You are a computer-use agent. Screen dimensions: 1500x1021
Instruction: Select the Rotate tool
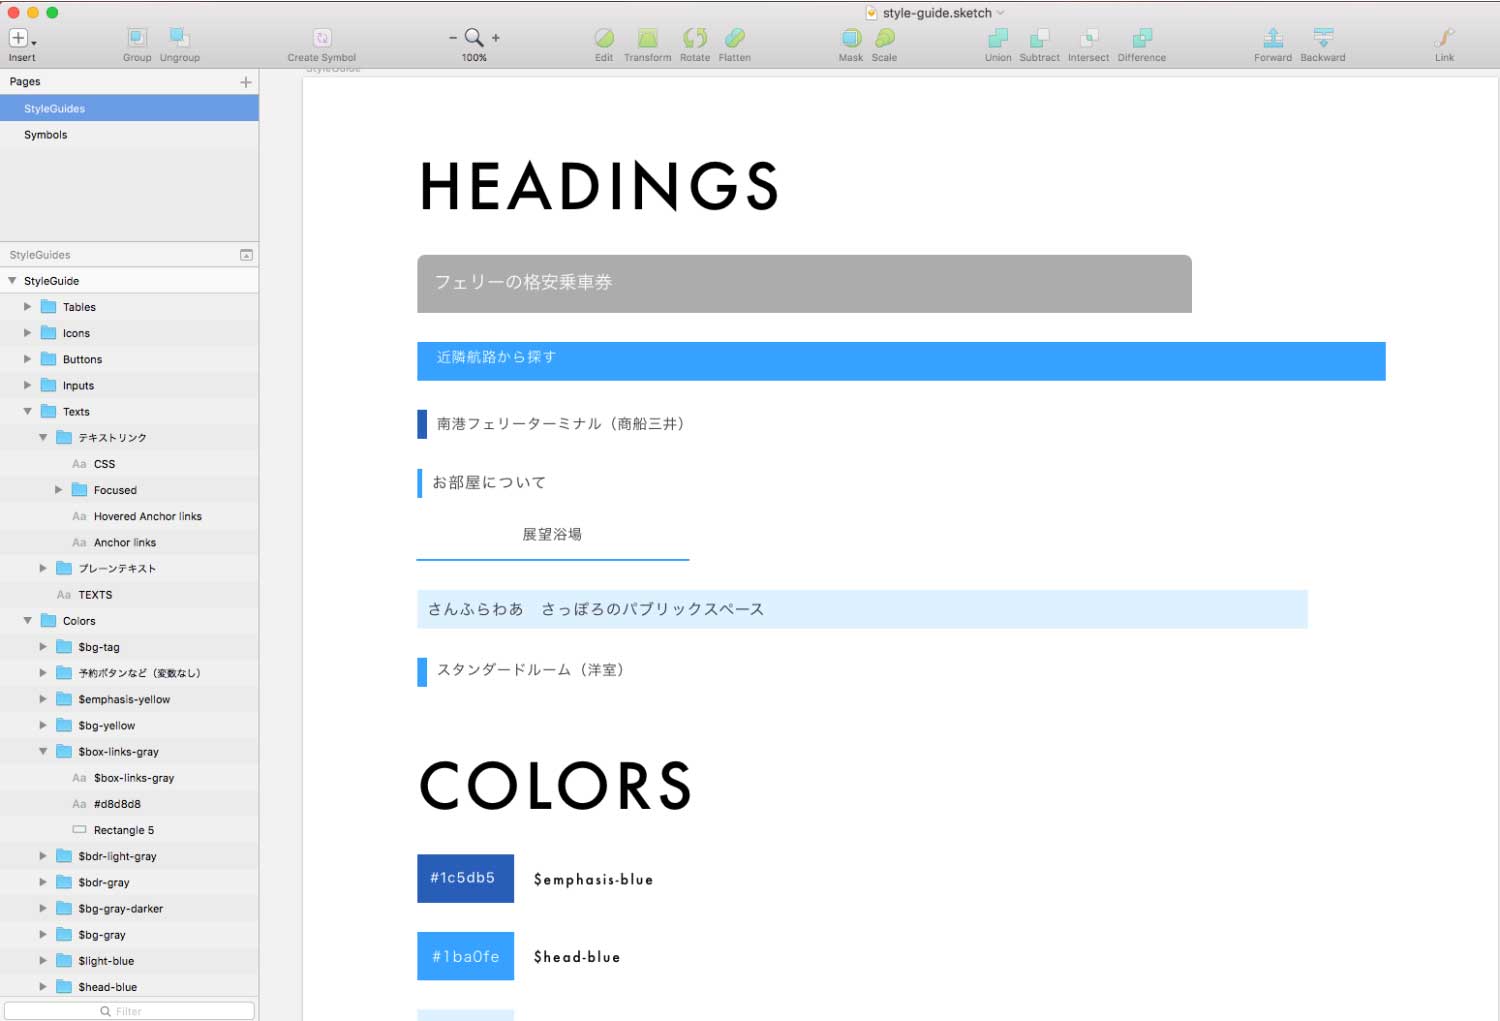pyautogui.click(x=694, y=38)
